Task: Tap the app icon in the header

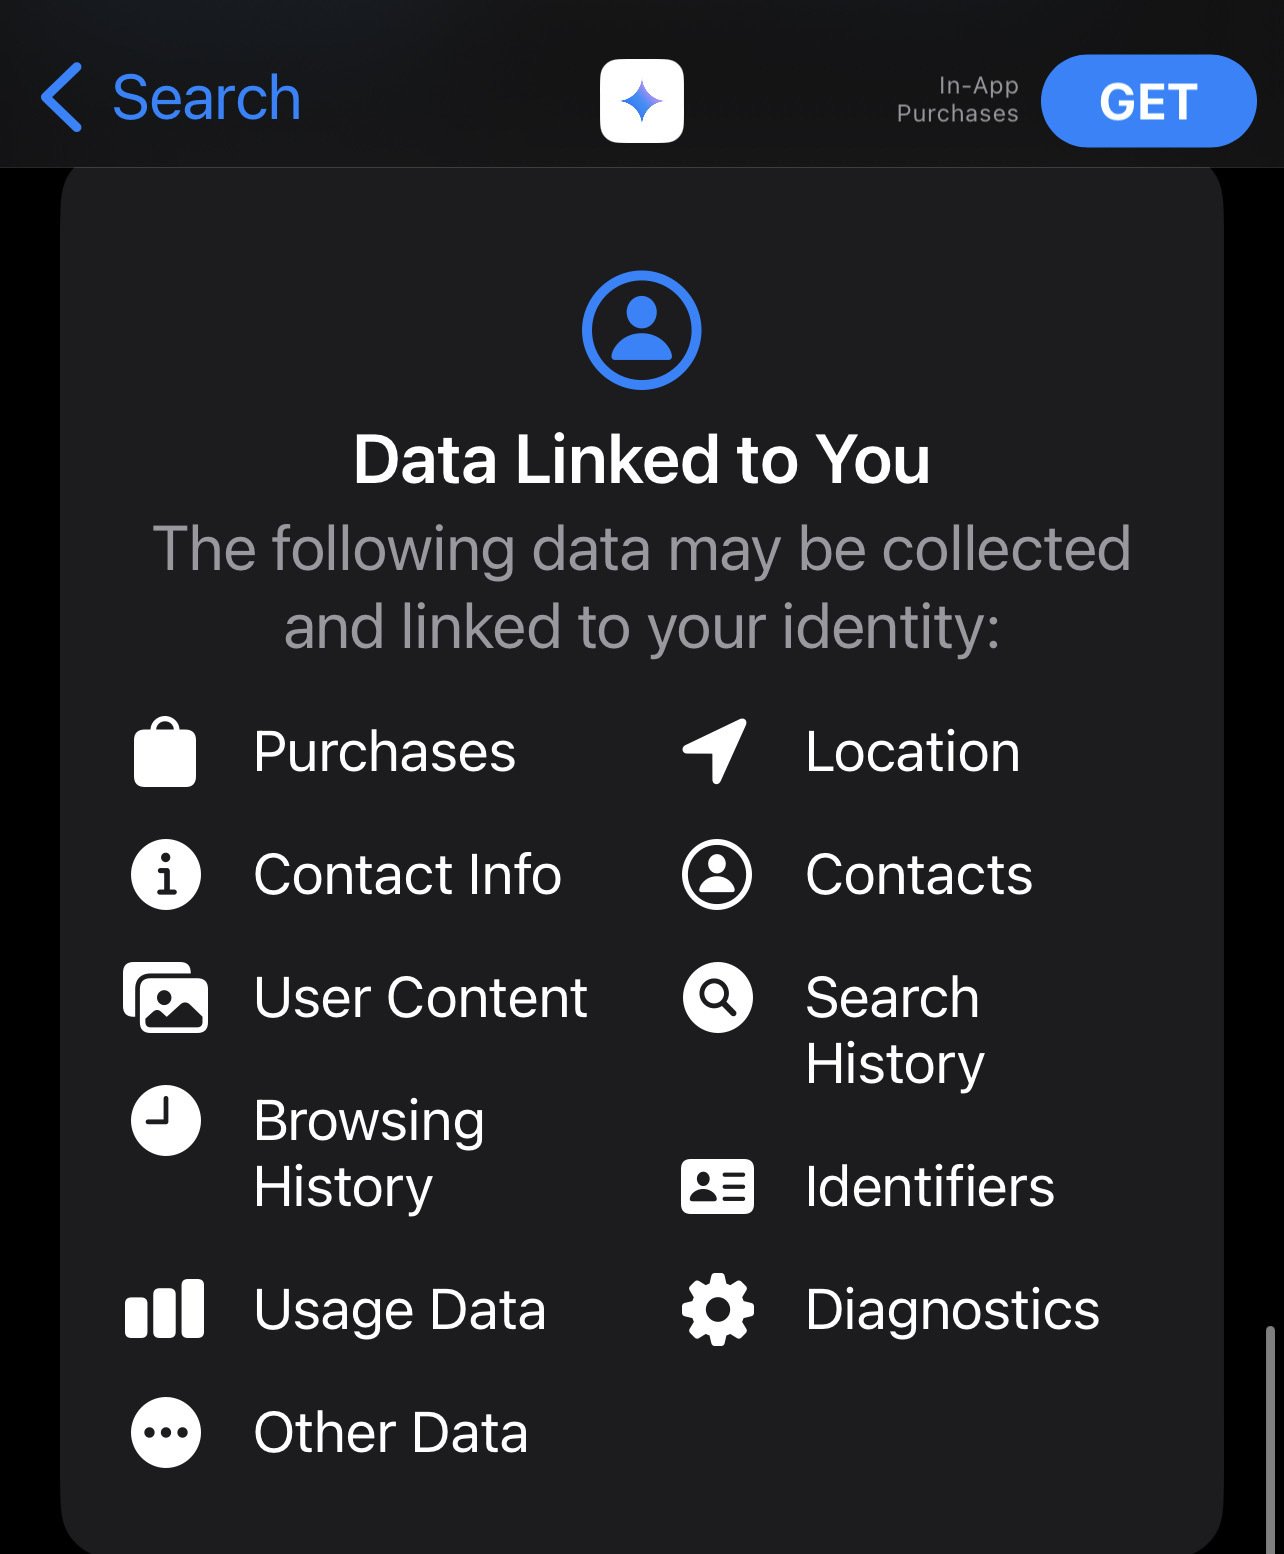Action: 642,101
